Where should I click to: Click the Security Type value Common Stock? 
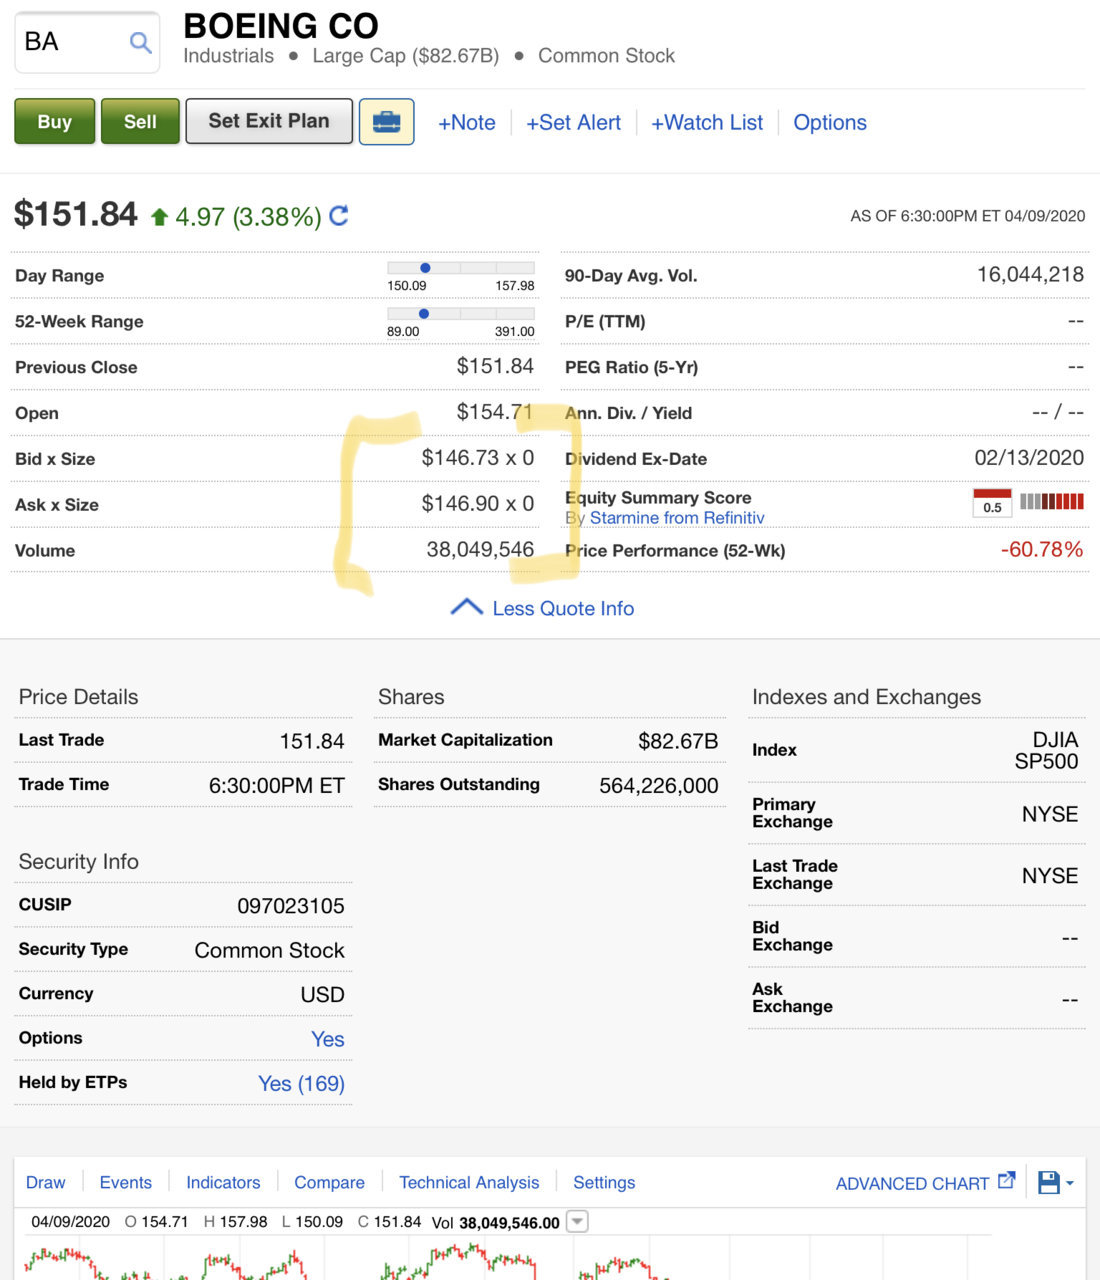(270, 950)
